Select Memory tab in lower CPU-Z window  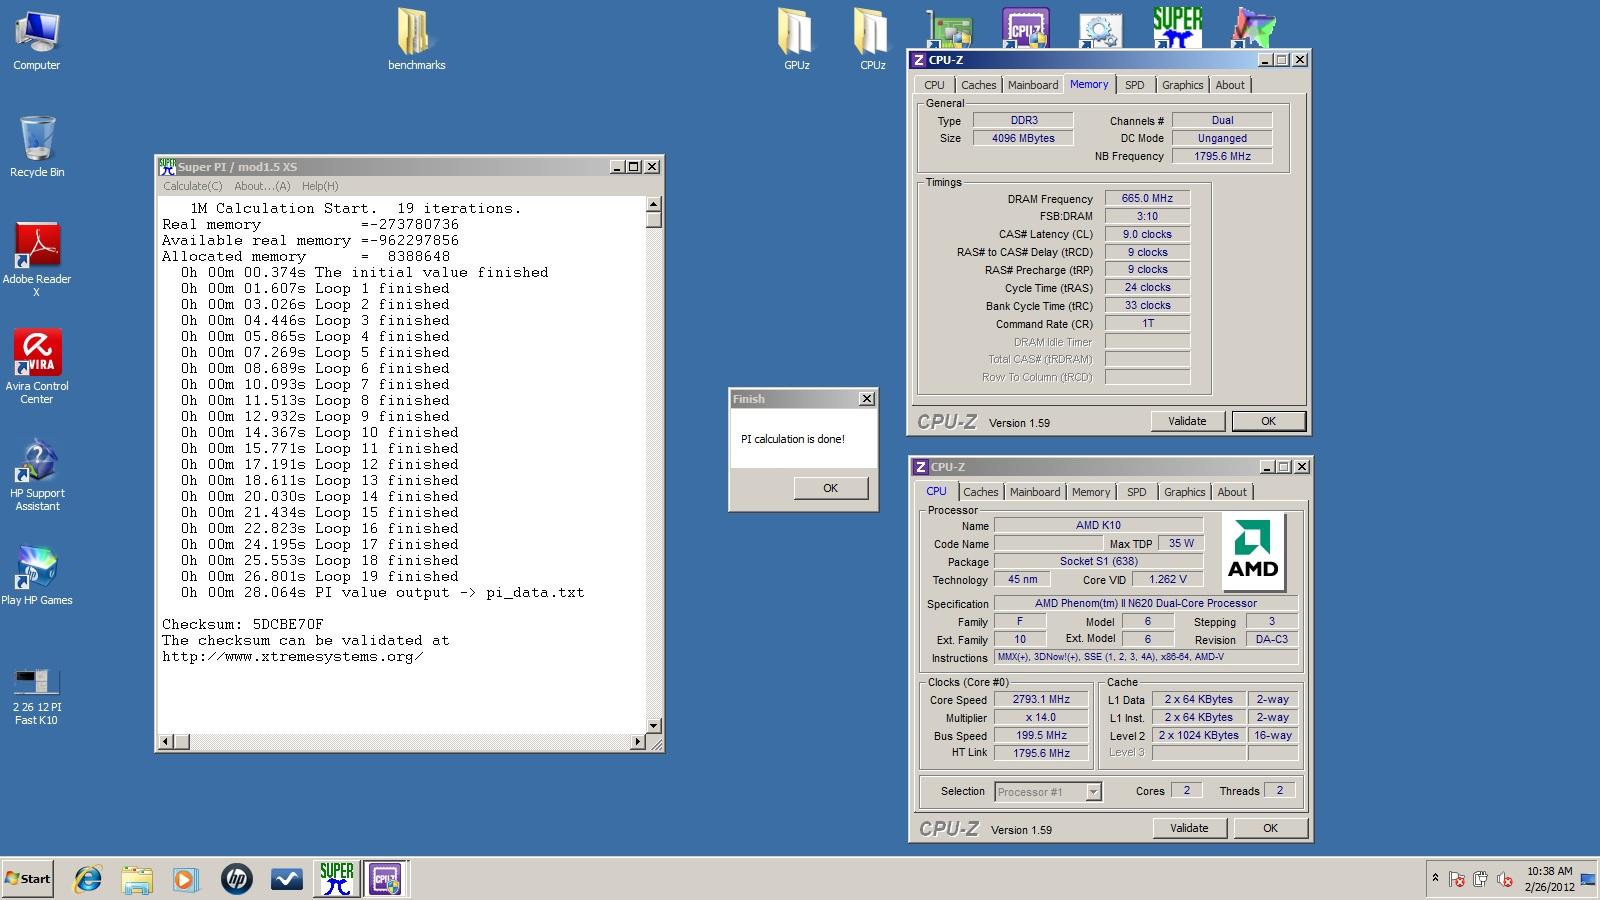pos(1090,493)
